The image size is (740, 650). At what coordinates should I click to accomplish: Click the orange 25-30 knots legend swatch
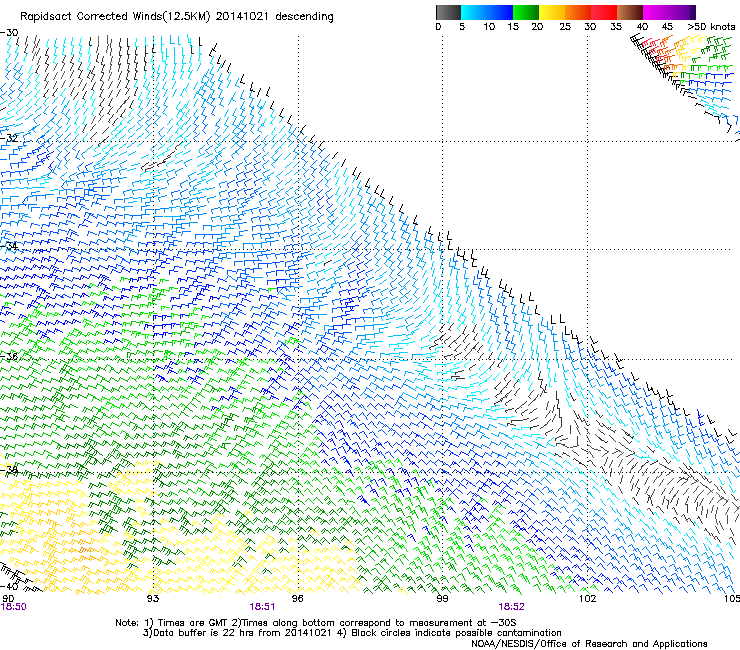point(578,12)
